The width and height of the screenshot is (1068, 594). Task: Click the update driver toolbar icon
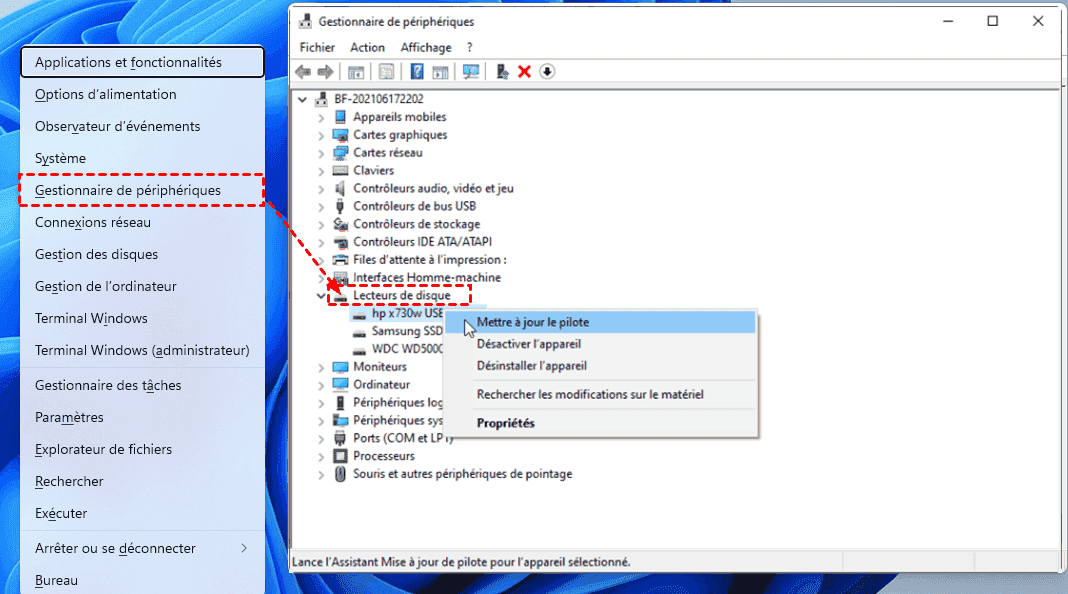point(502,72)
